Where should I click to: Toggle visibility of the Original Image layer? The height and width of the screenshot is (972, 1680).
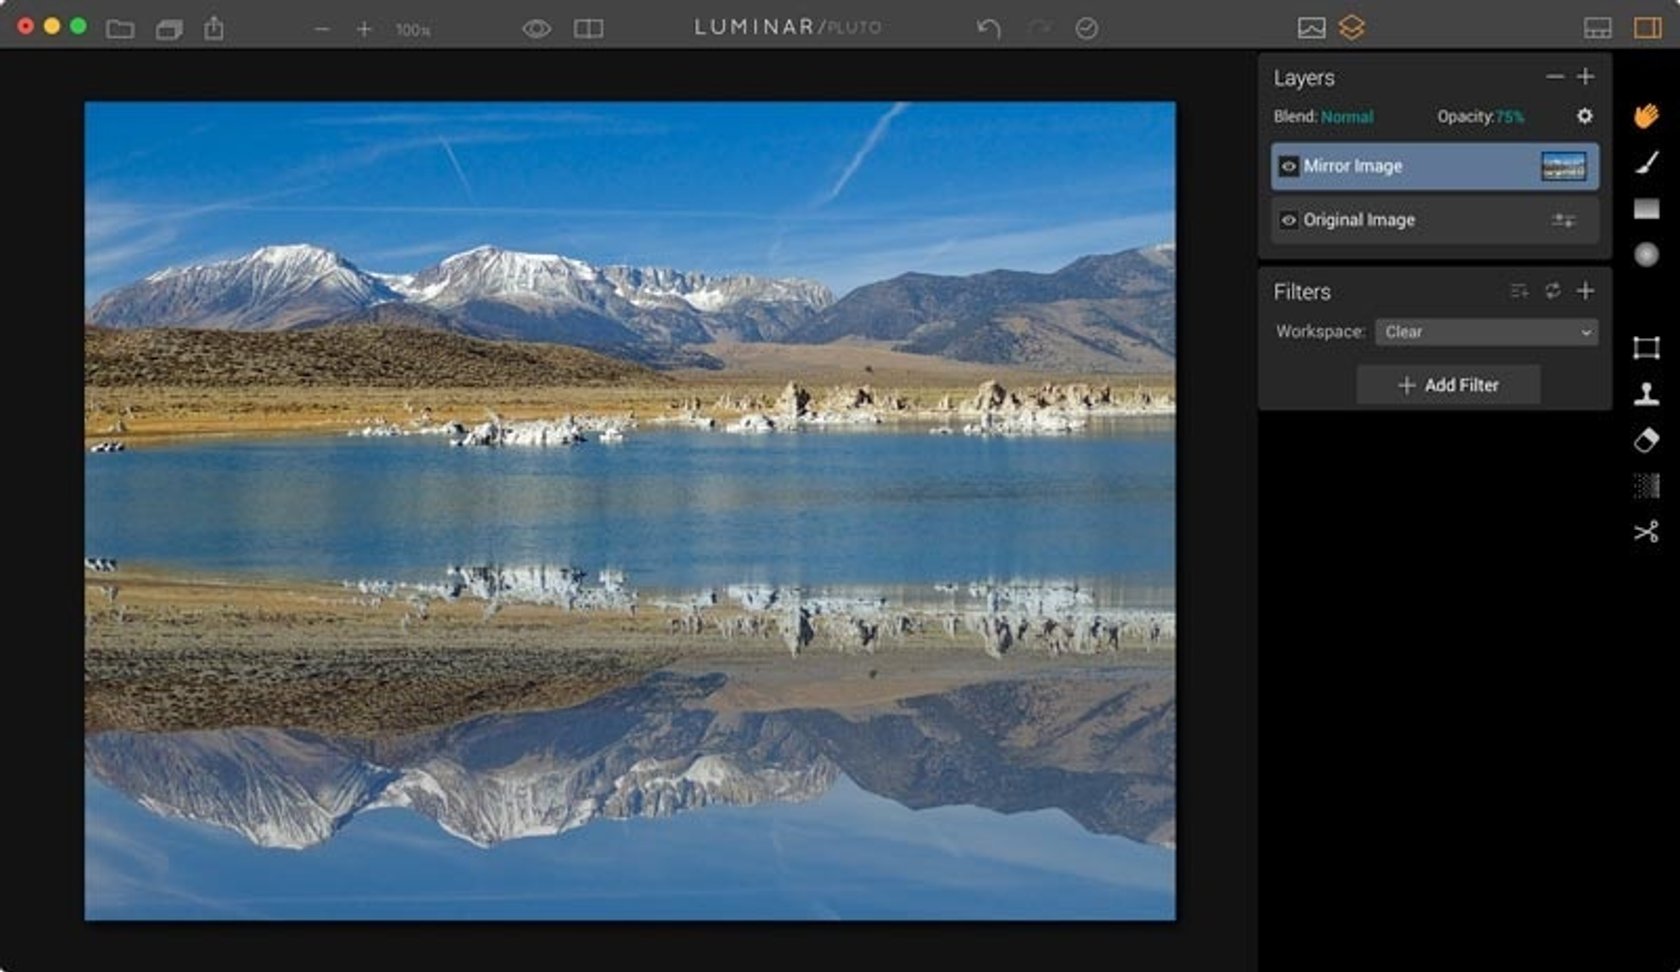[x=1290, y=220]
